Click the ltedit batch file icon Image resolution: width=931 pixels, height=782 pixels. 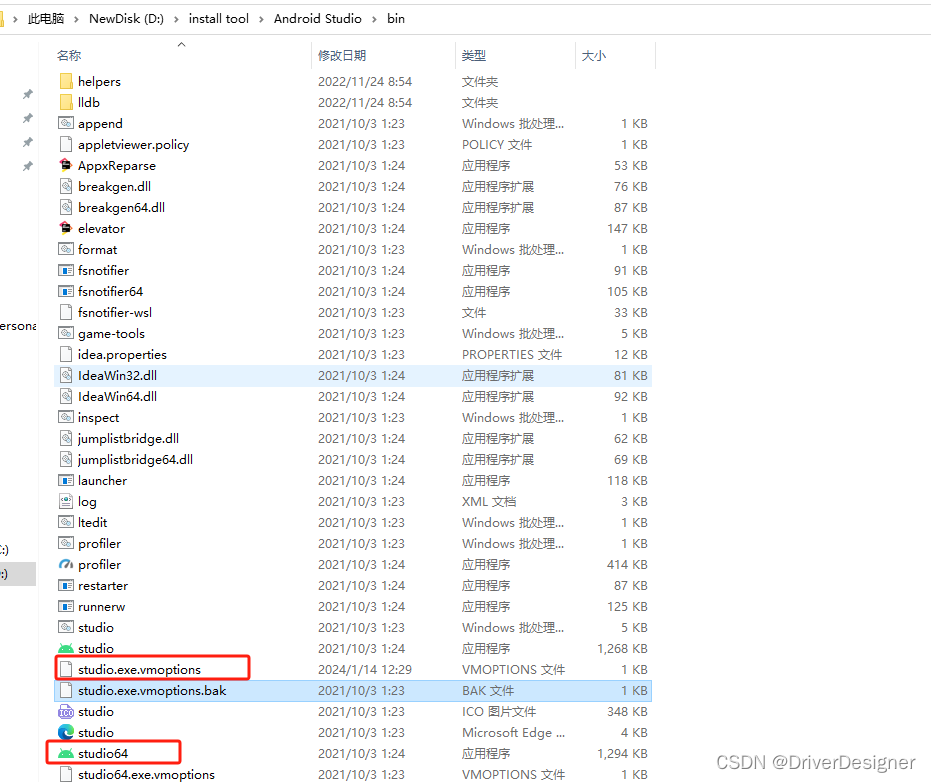66,523
